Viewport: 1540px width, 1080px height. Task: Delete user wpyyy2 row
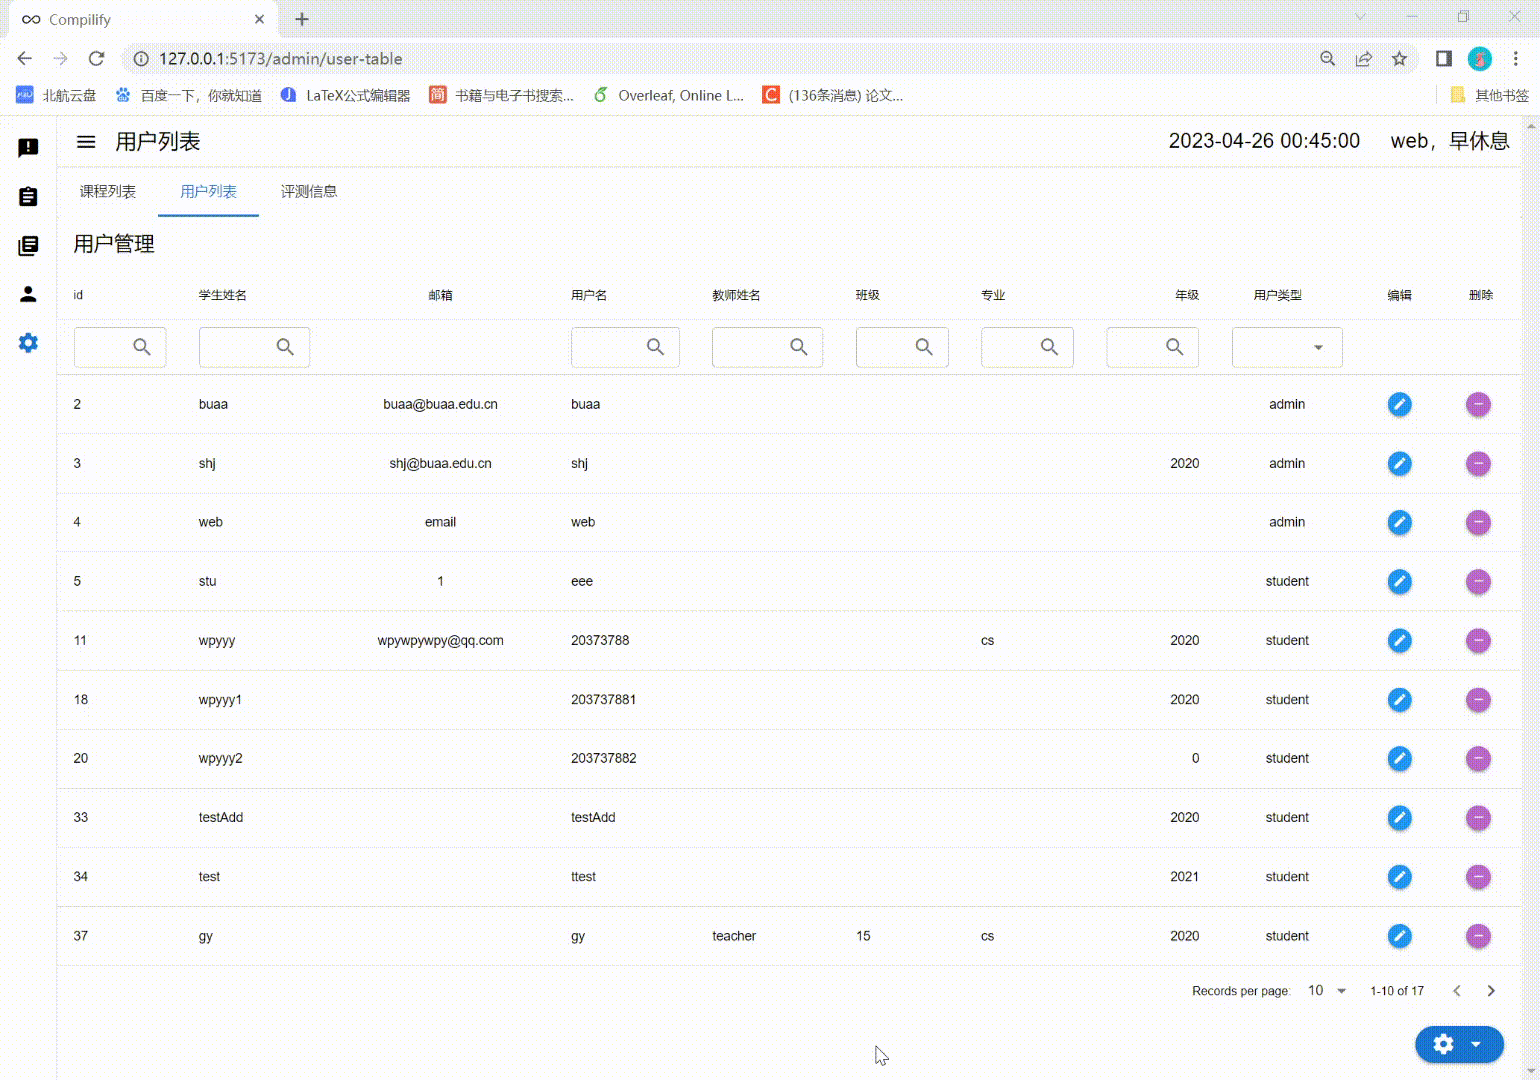[1478, 758]
